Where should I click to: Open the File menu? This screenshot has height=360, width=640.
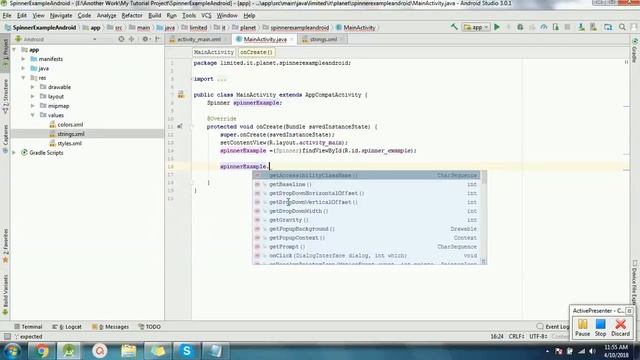click(7, 16)
